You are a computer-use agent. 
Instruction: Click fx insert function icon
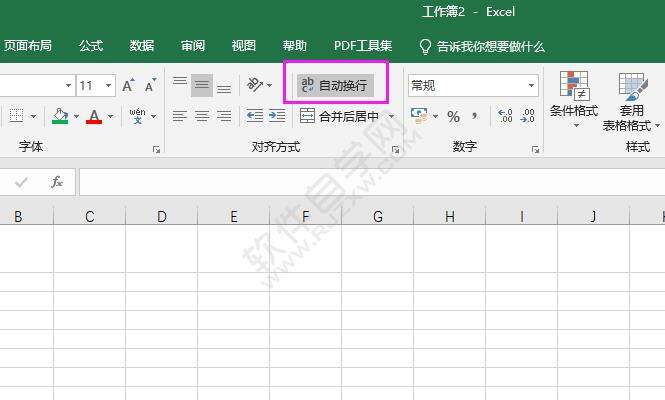tap(56, 182)
